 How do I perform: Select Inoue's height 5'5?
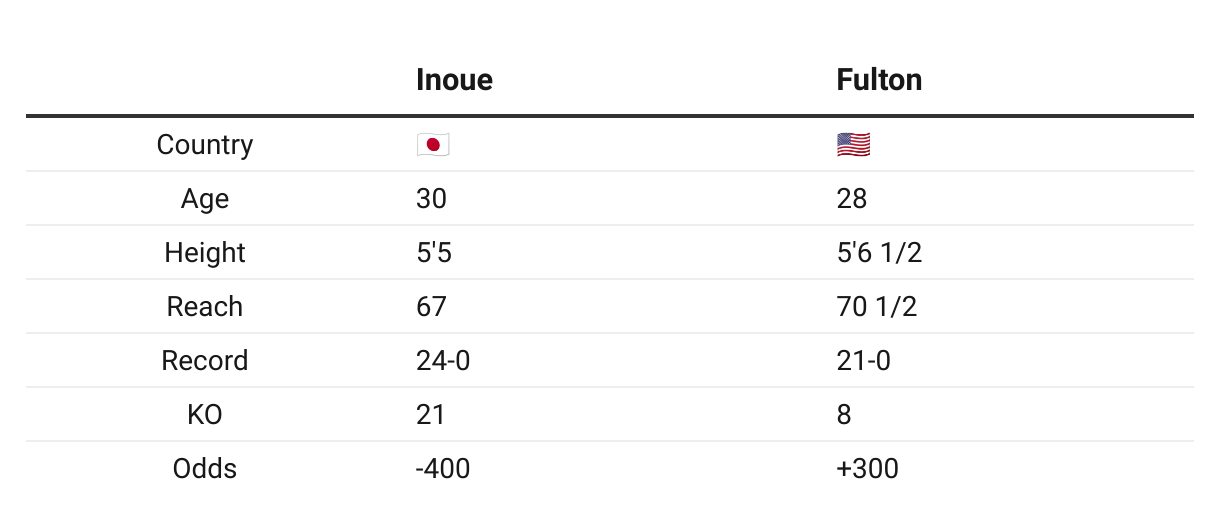click(434, 253)
